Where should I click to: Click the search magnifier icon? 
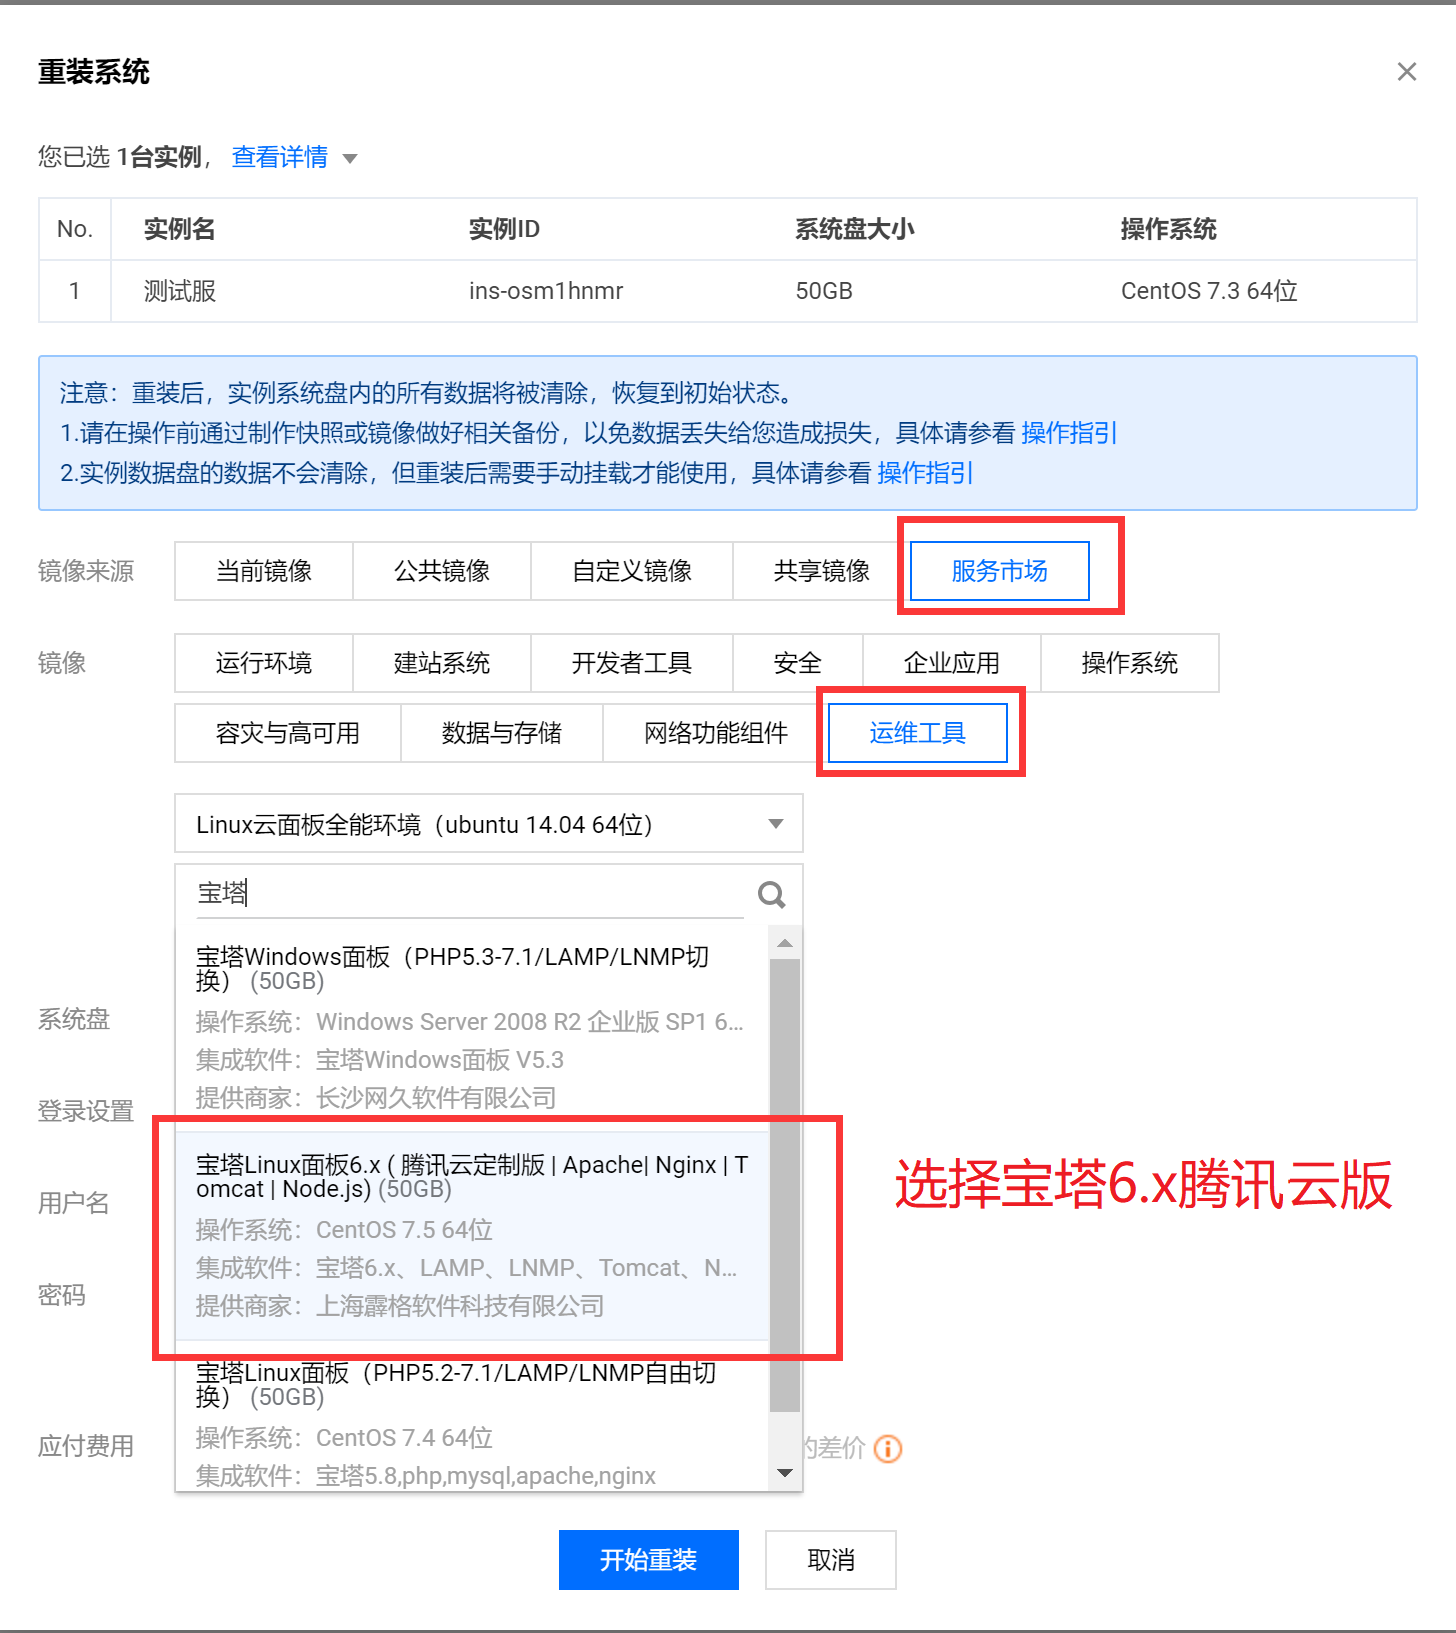[771, 894]
